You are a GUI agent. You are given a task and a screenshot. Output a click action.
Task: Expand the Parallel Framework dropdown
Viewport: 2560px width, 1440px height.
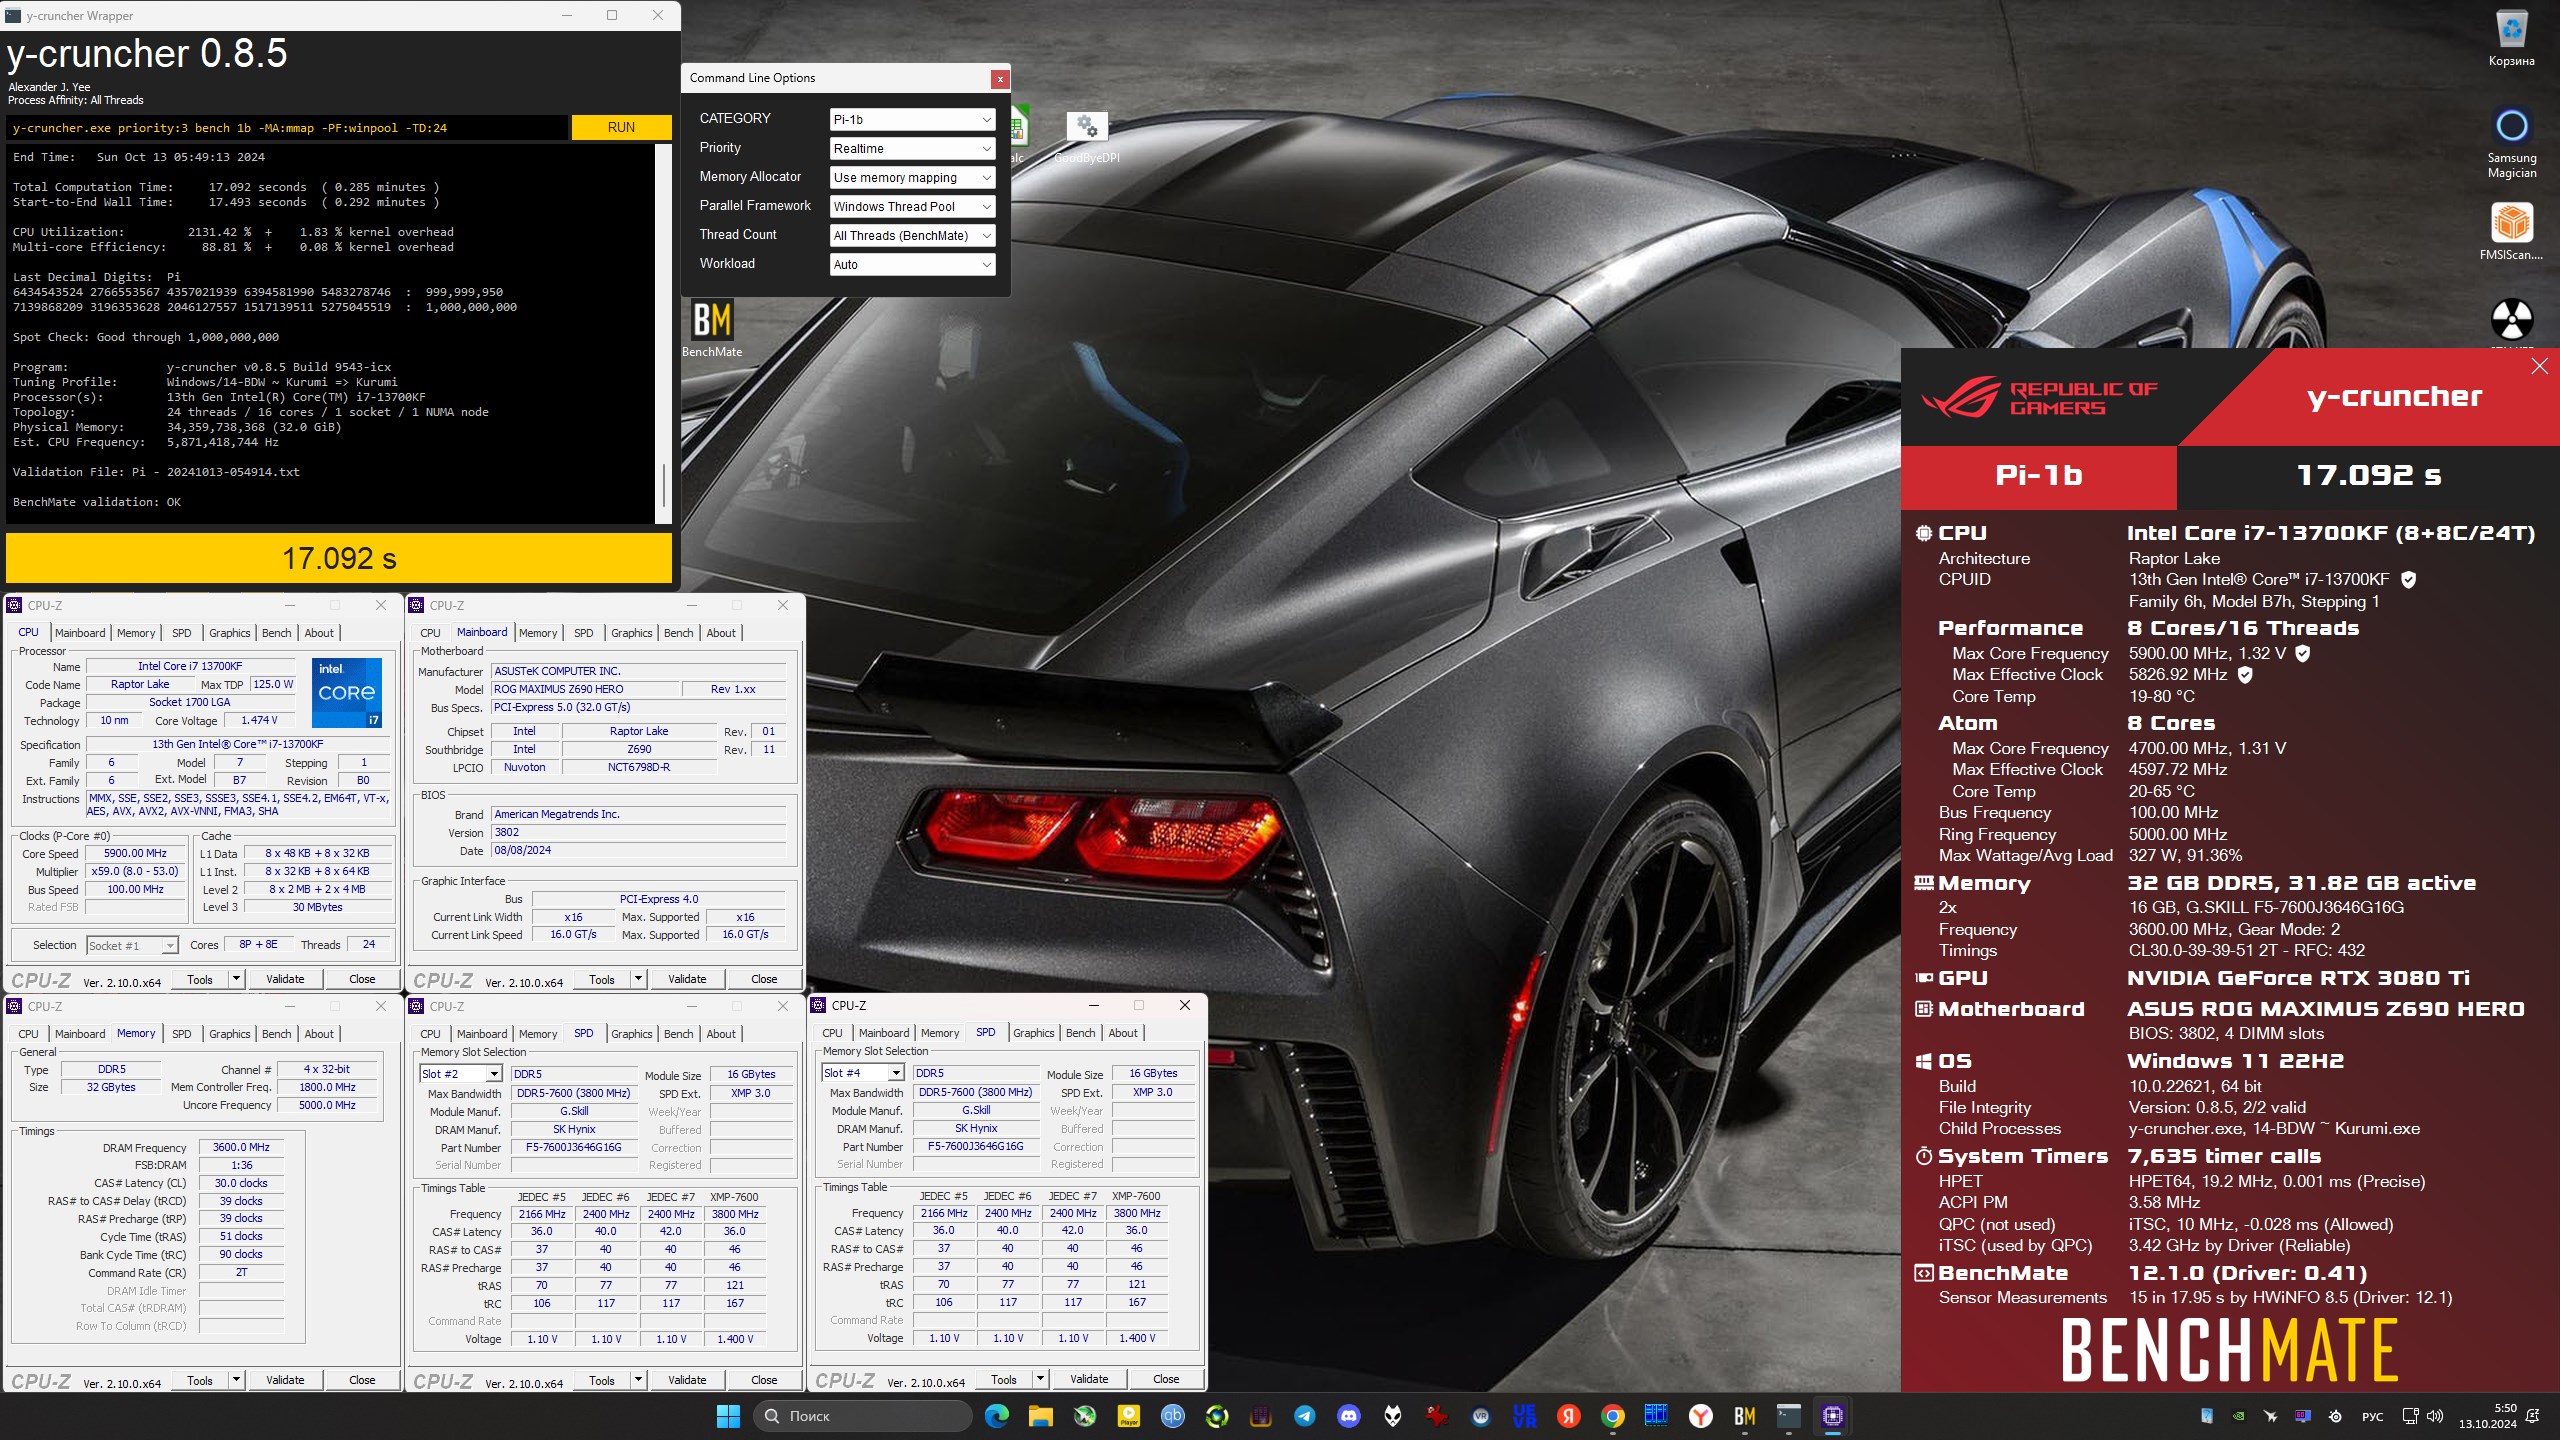click(912, 206)
